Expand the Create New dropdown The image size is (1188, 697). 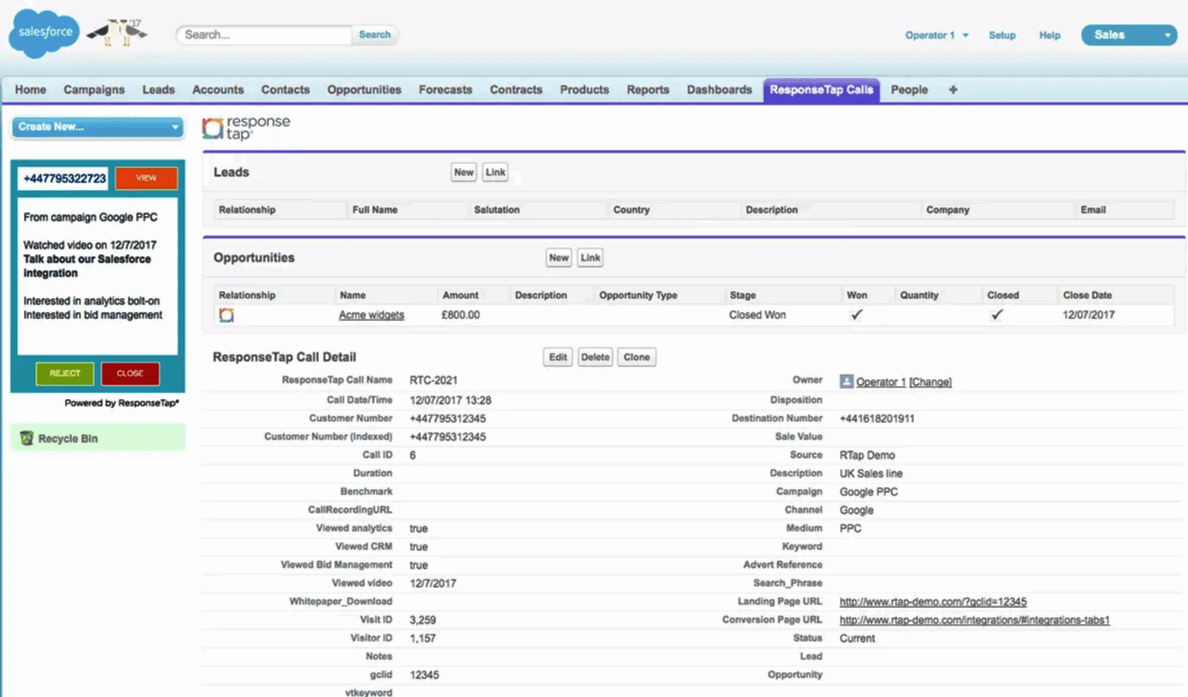pyautogui.click(x=97, y=127)
